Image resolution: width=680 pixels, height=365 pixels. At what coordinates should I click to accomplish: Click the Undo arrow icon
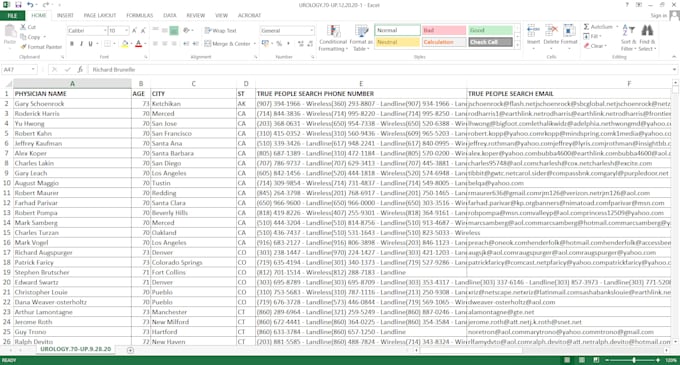click(30, 5)
